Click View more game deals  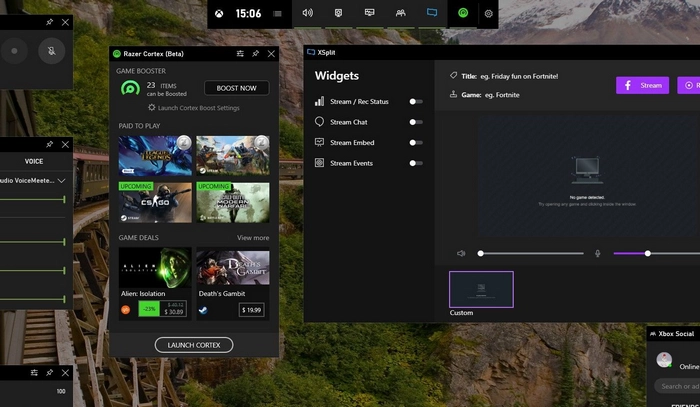253,237
